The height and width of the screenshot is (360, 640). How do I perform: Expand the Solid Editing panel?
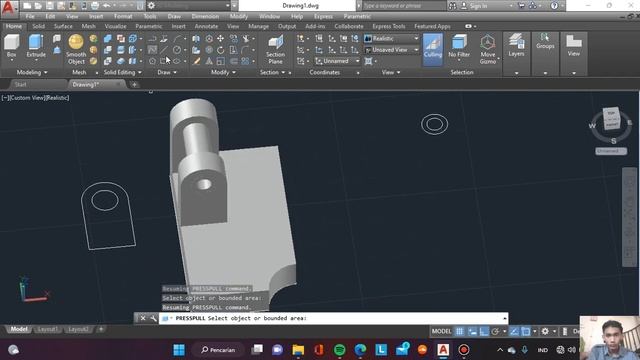pos(122,72)
